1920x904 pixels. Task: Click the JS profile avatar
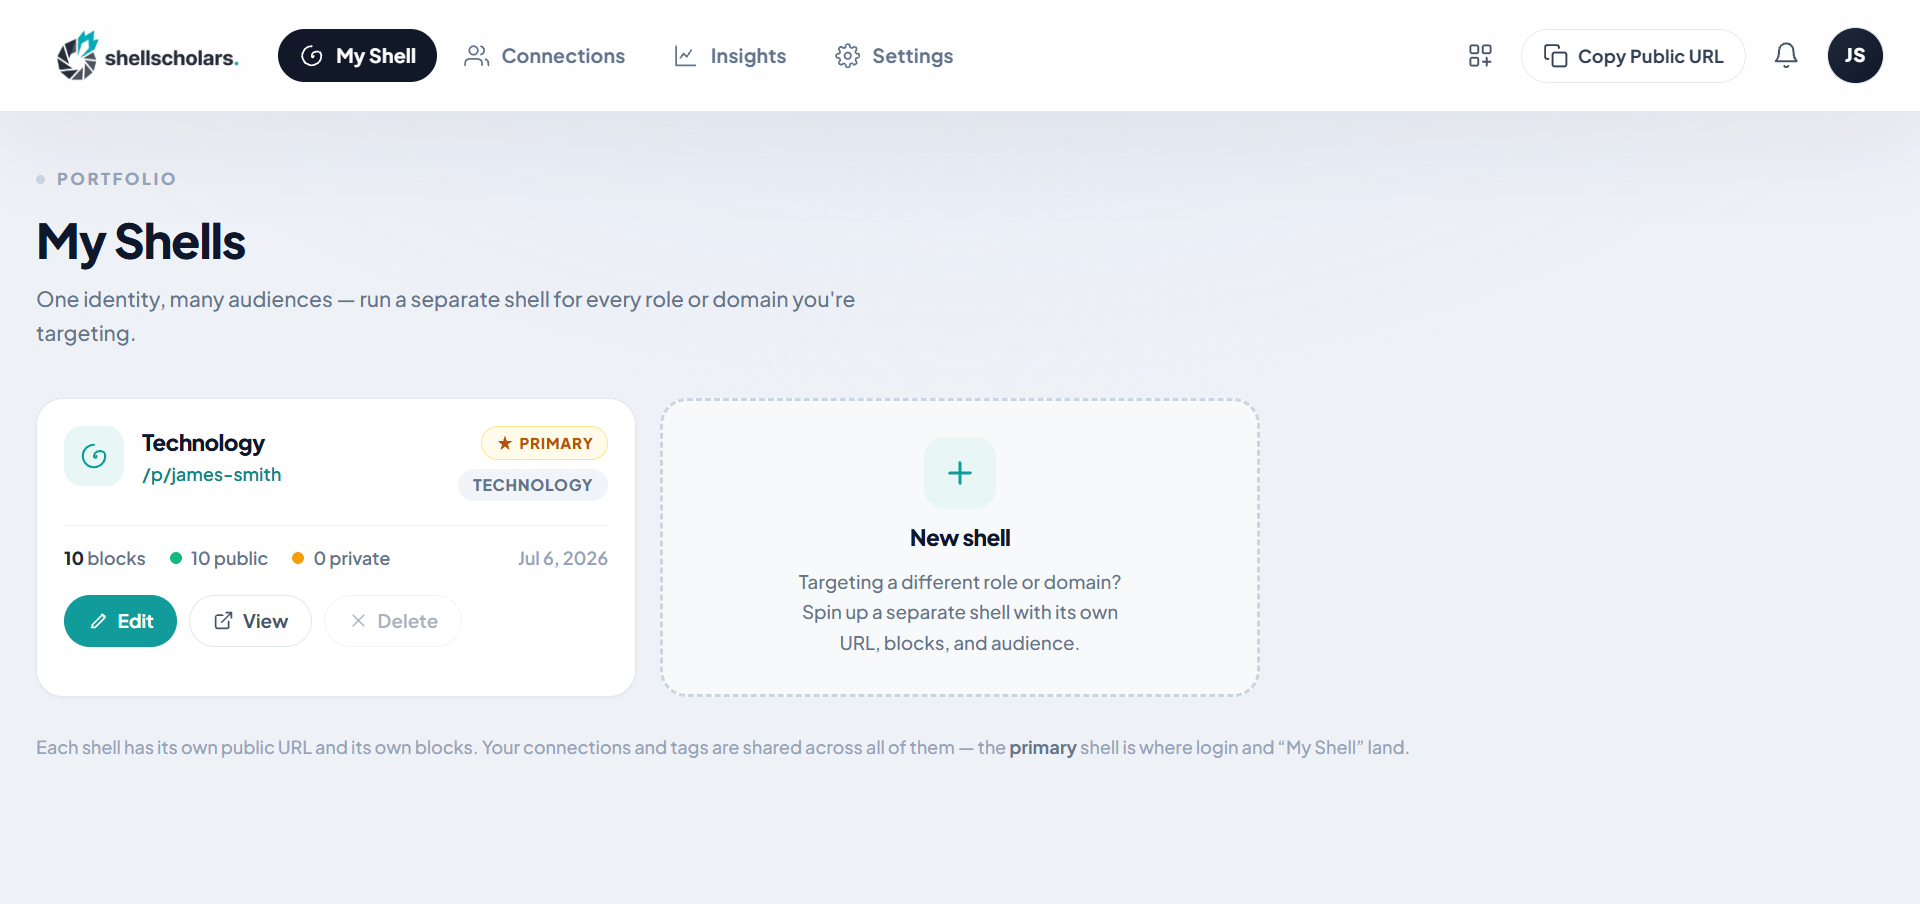click(x=1855, y=55)
